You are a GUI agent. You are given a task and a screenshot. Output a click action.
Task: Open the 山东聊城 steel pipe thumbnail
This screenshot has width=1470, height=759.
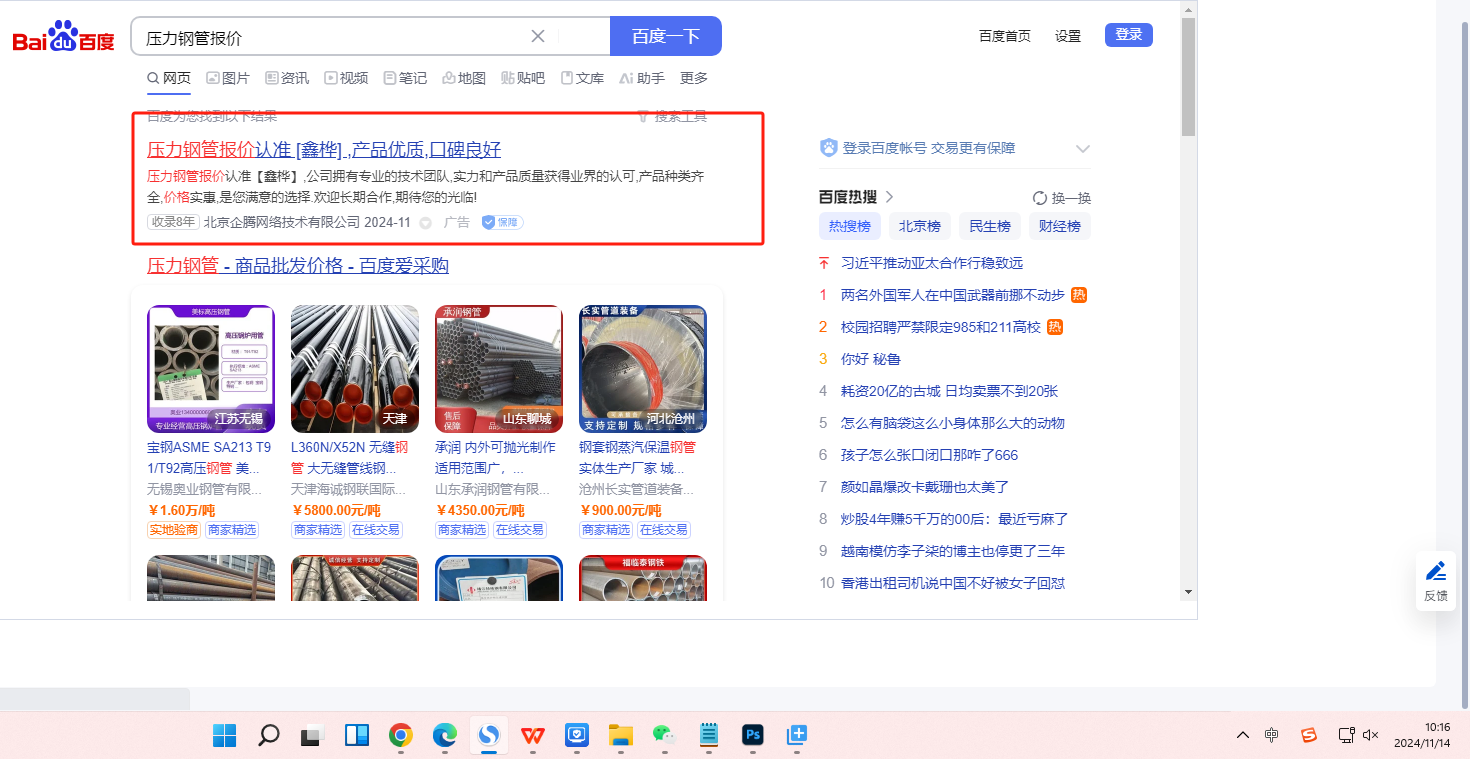point(499,369)
